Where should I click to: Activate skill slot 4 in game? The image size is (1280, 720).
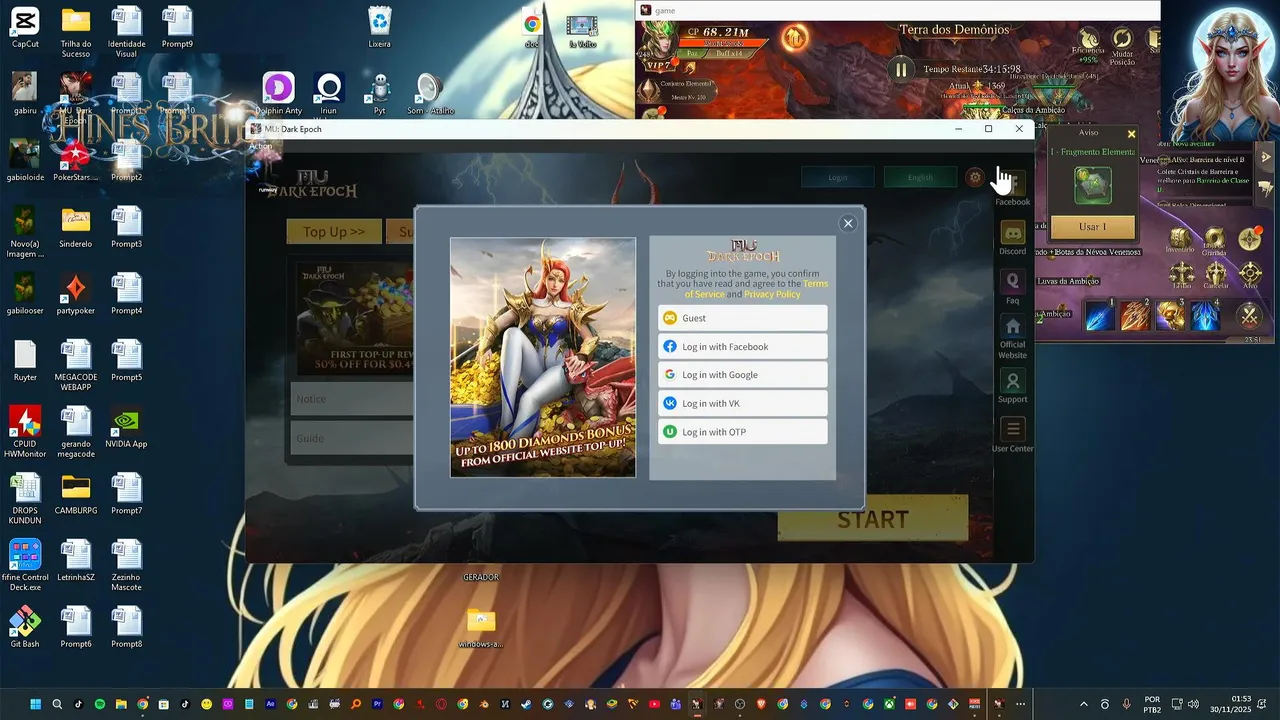(x=1205, y=316)
